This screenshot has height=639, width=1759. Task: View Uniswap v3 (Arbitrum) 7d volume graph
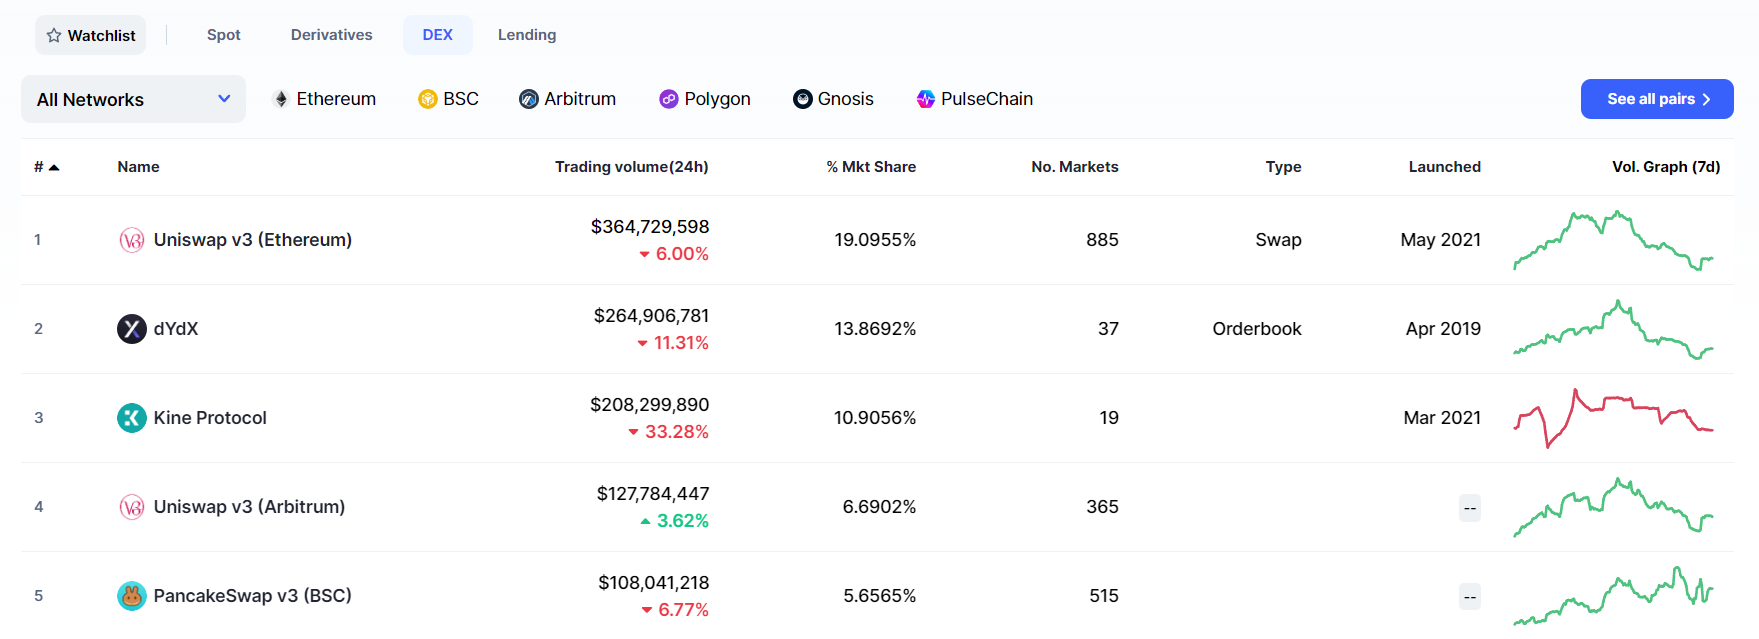[x=1613, y=507]
